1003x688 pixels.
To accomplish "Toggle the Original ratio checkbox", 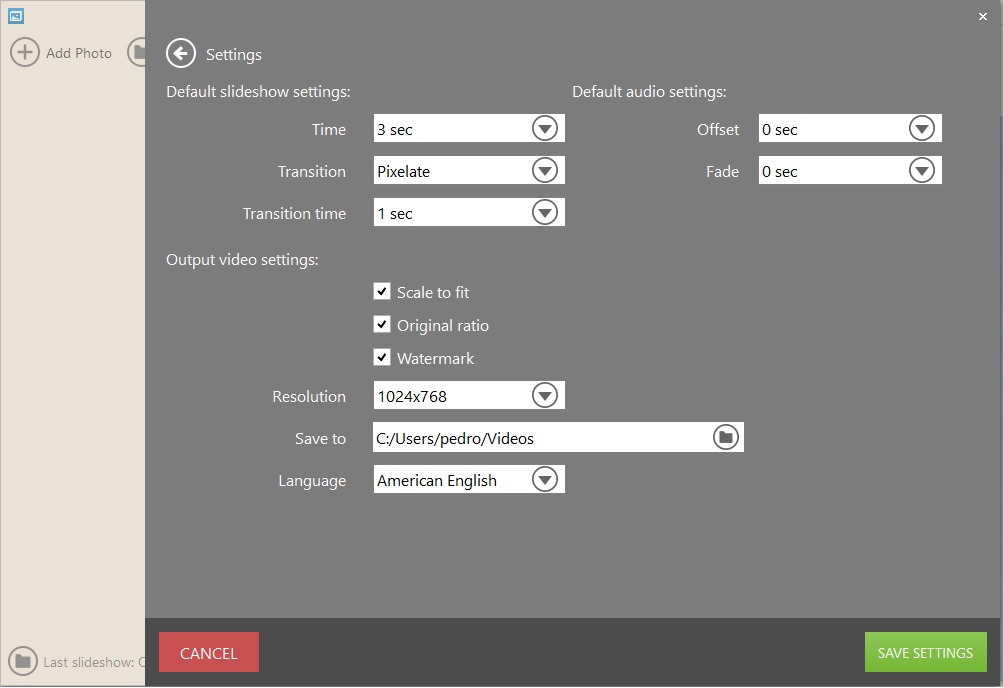I will pyautogui.click(x=382, y=325).
